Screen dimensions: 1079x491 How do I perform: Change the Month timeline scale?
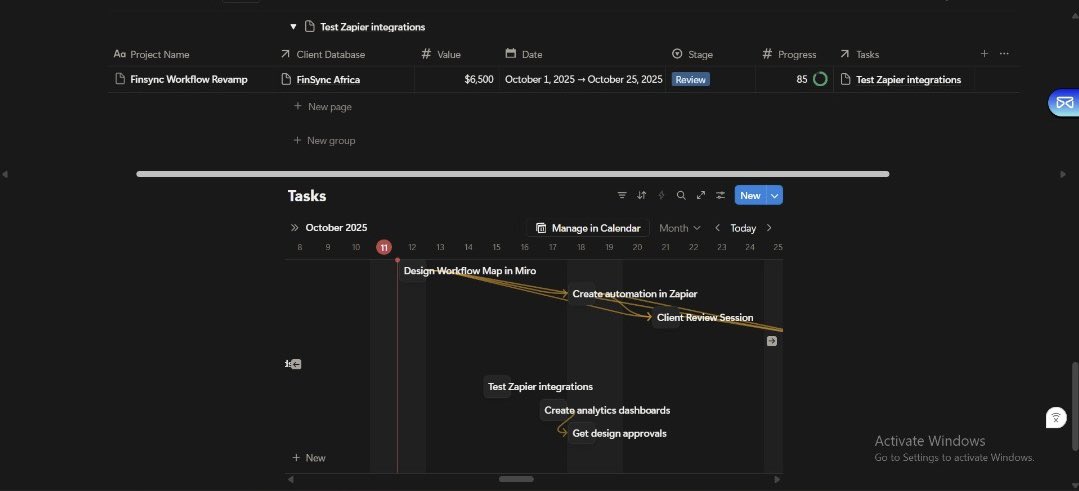[680, 228]
